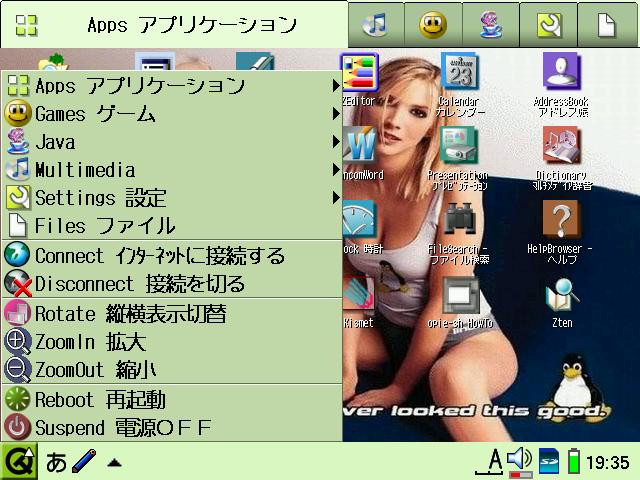This screenshot has width=640, height=480.
Task: Click the battery status icon
Action: coord(574,461)
